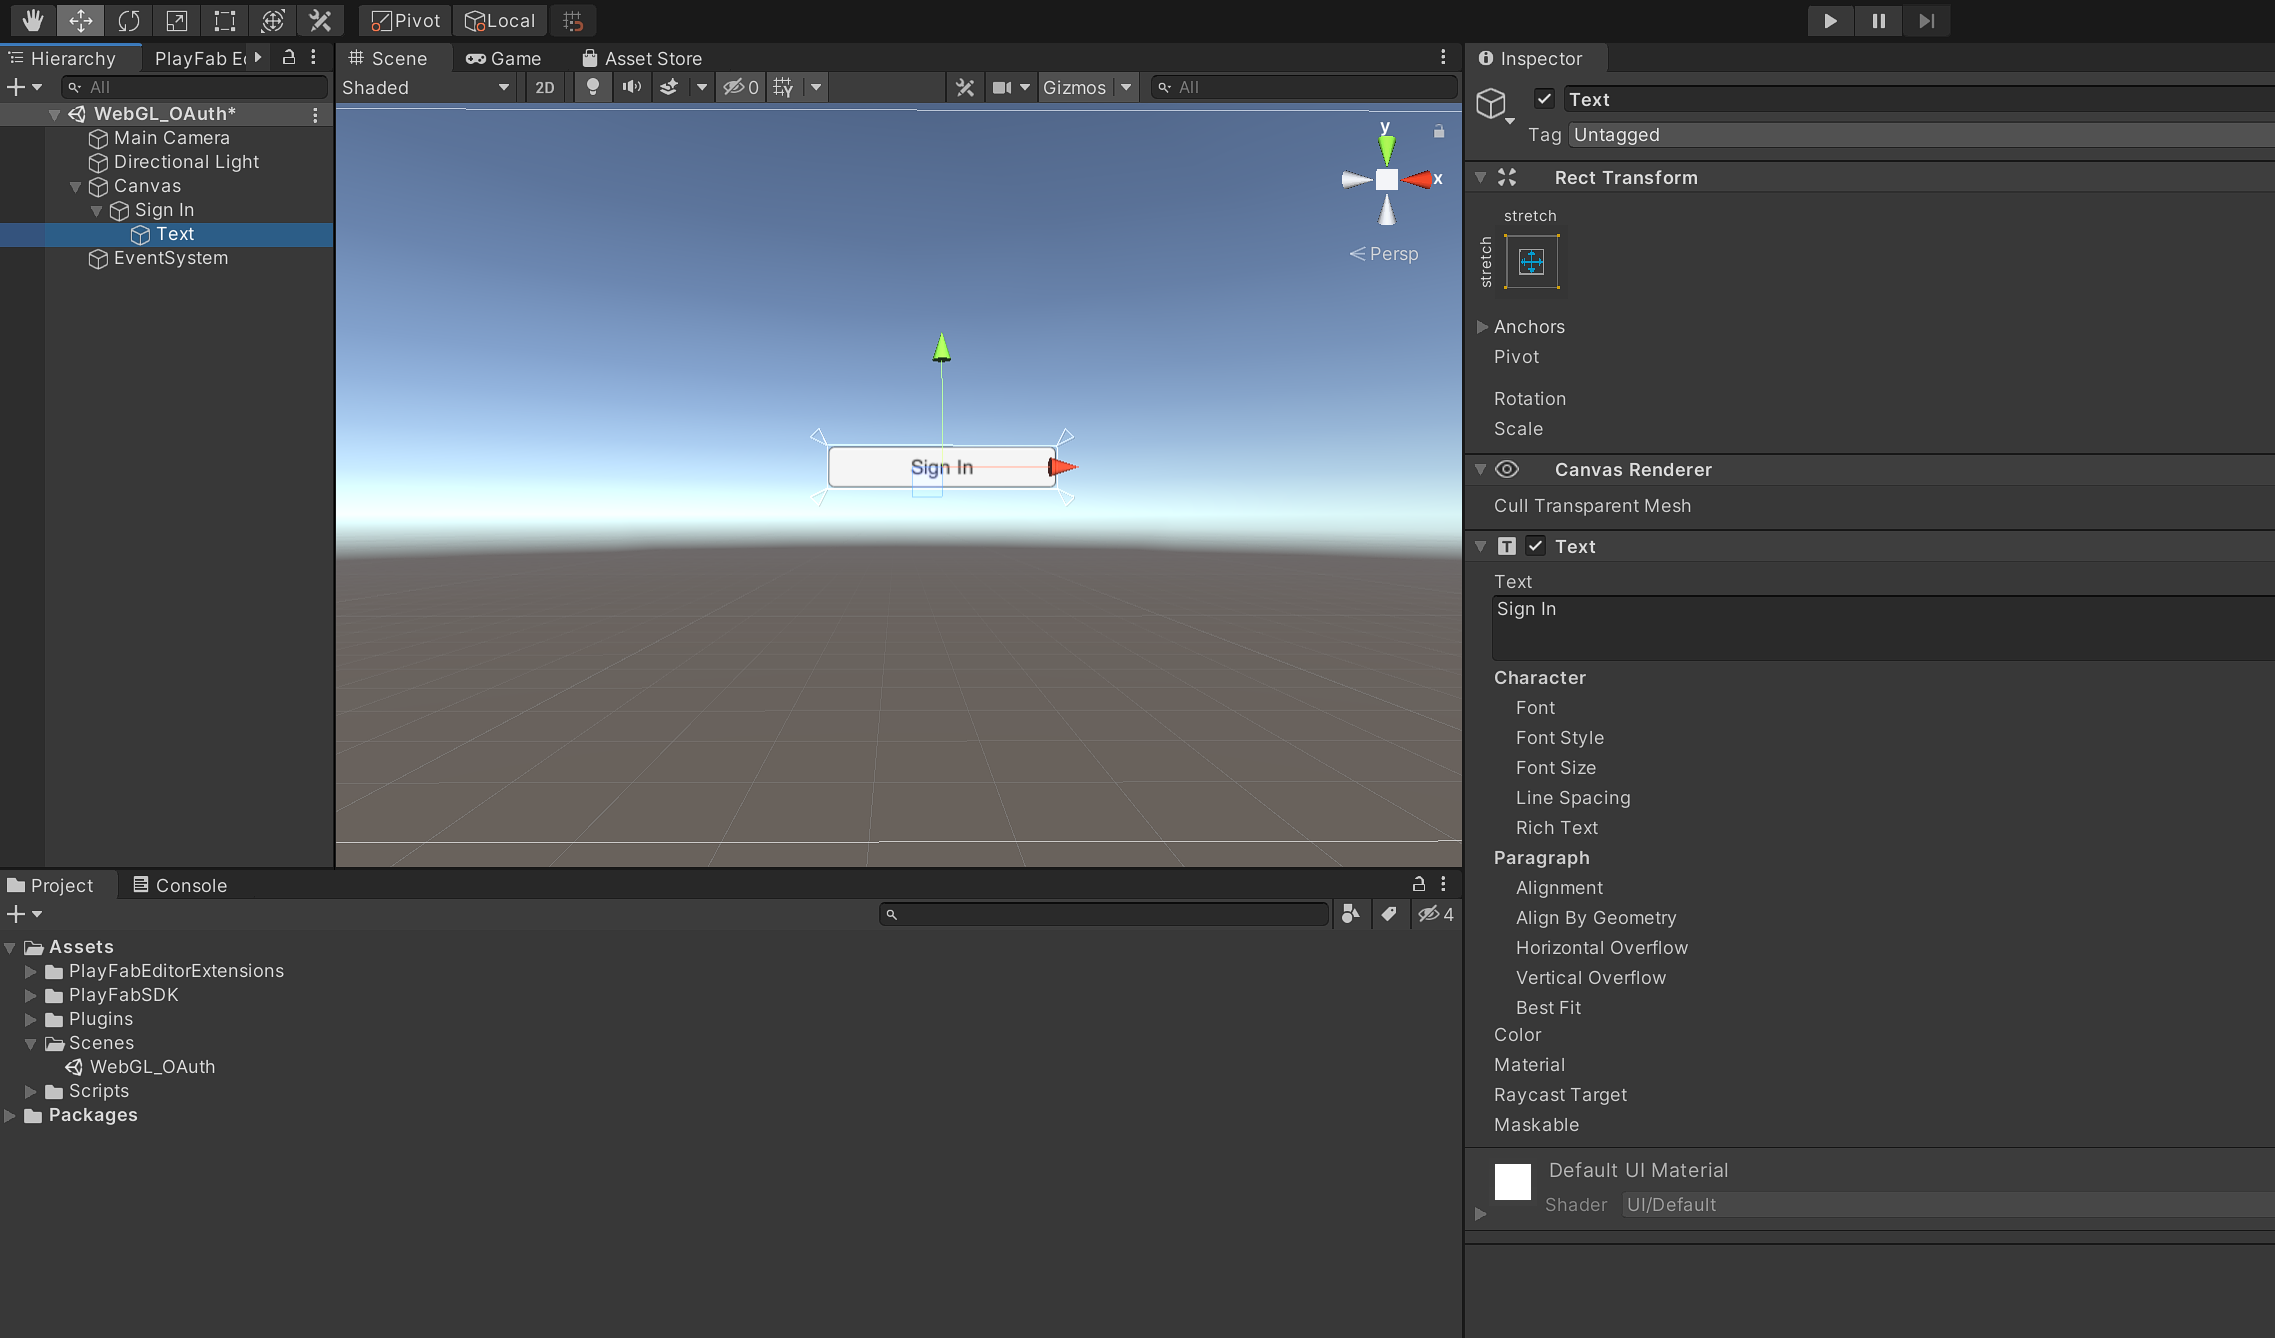2275x1338 pixels.
Task: Expand the PlayFabSDK folder
Action: point(31,995)
